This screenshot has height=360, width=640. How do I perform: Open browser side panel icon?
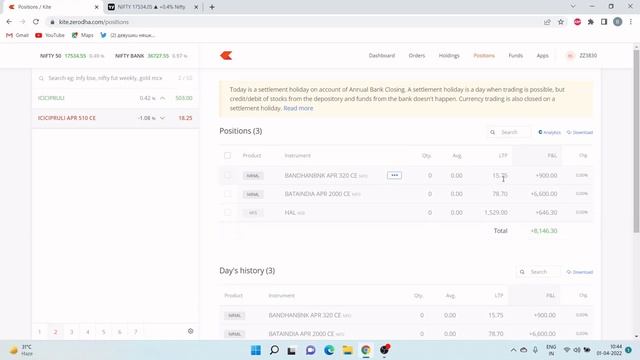click(x=604, y=22)
